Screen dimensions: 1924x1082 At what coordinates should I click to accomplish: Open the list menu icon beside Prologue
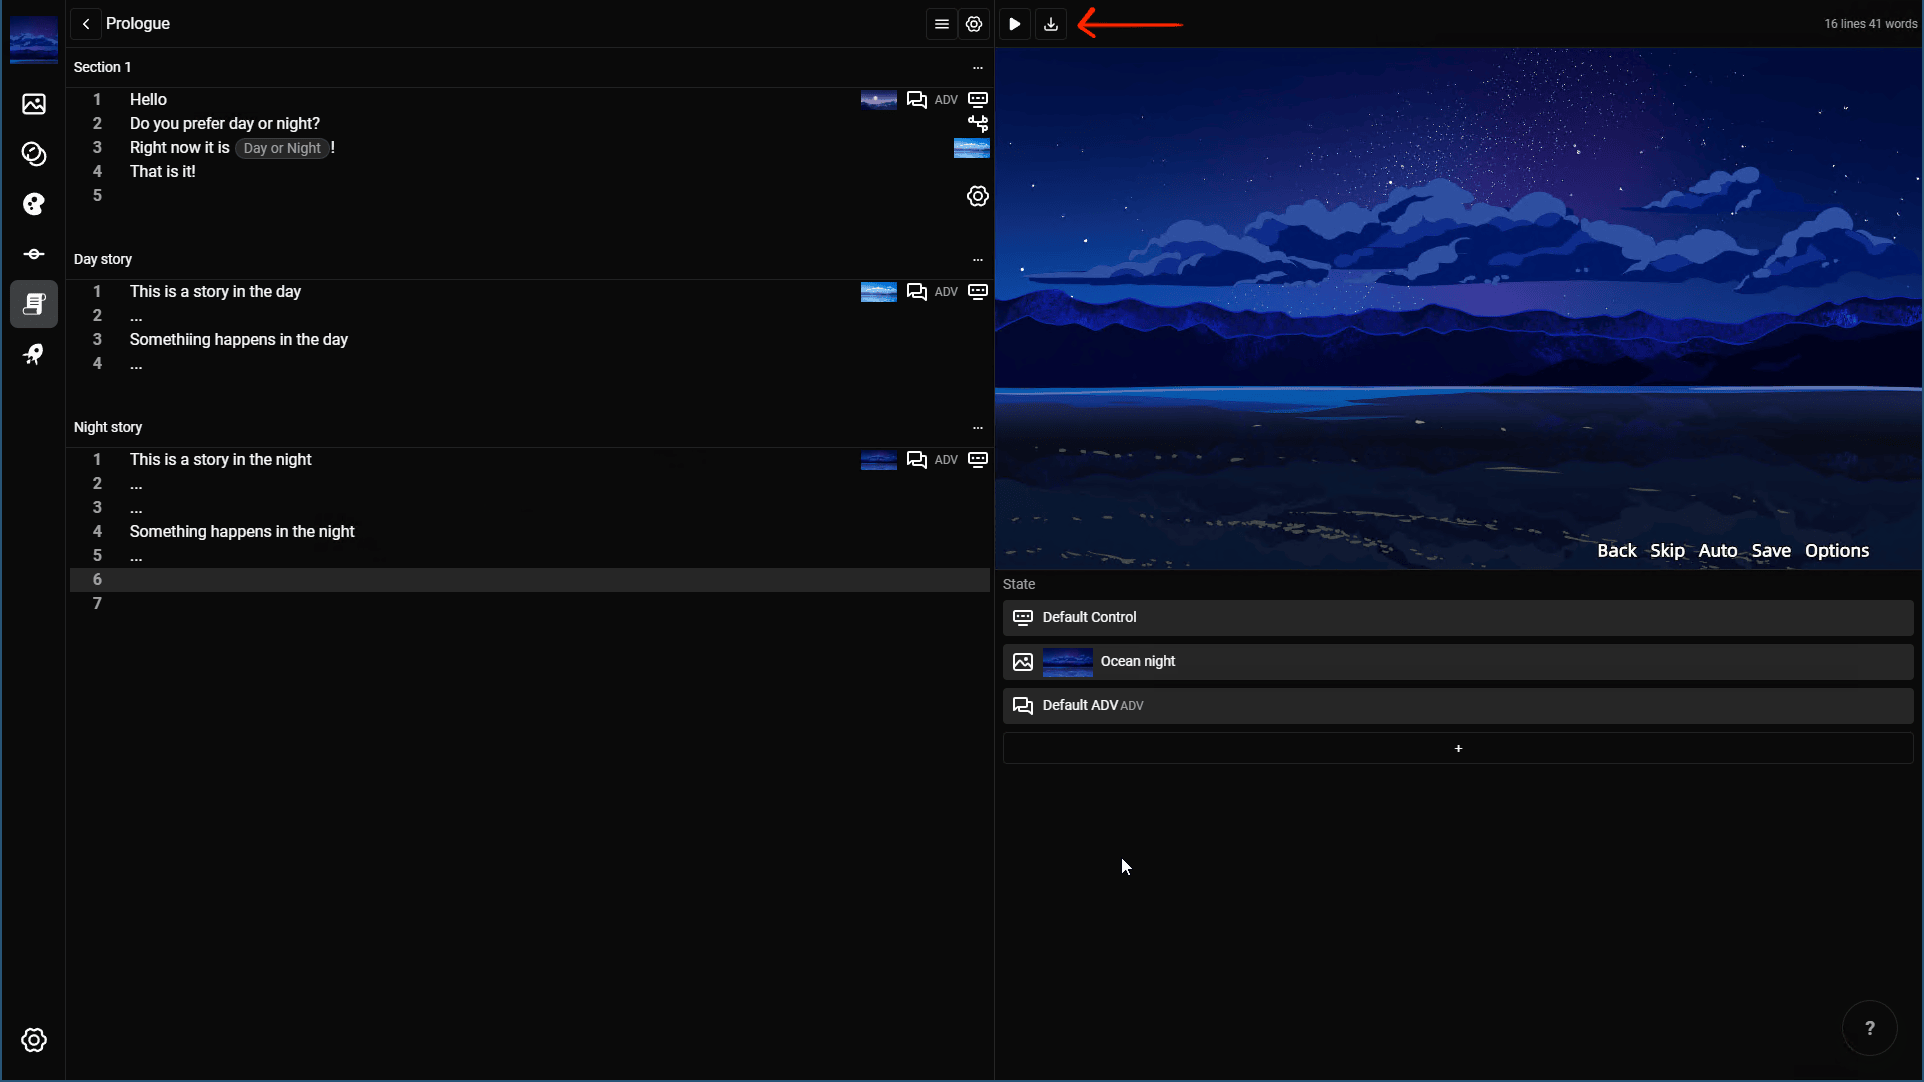[942, 24]
